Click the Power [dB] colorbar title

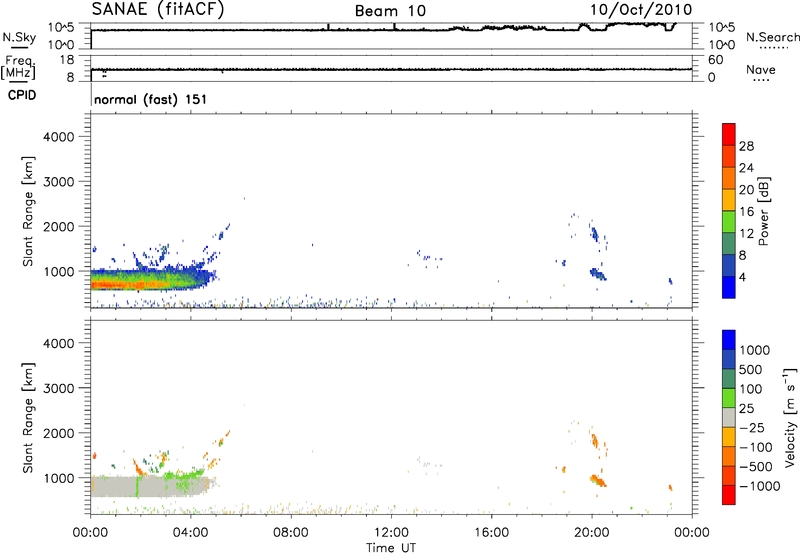click(x=763, y=211)
